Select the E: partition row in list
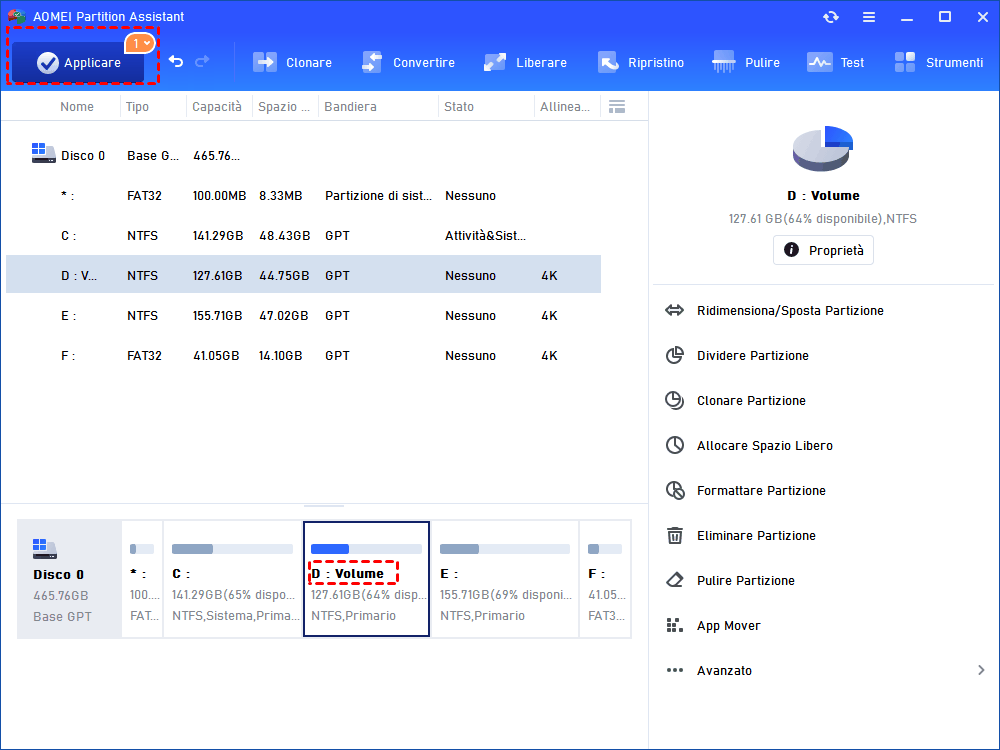Screen dimensions: 1000x750 (300, 316)
